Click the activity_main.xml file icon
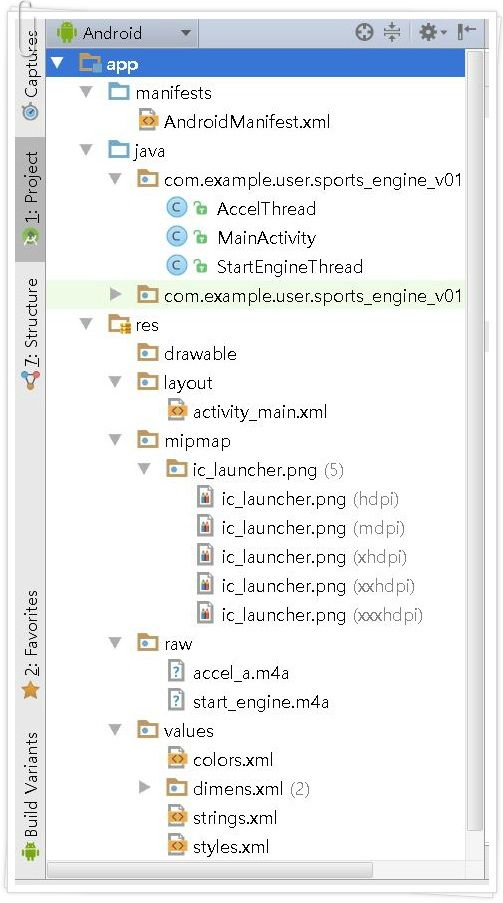This screenshot has height=903, width=503. (x=177, y=411)
